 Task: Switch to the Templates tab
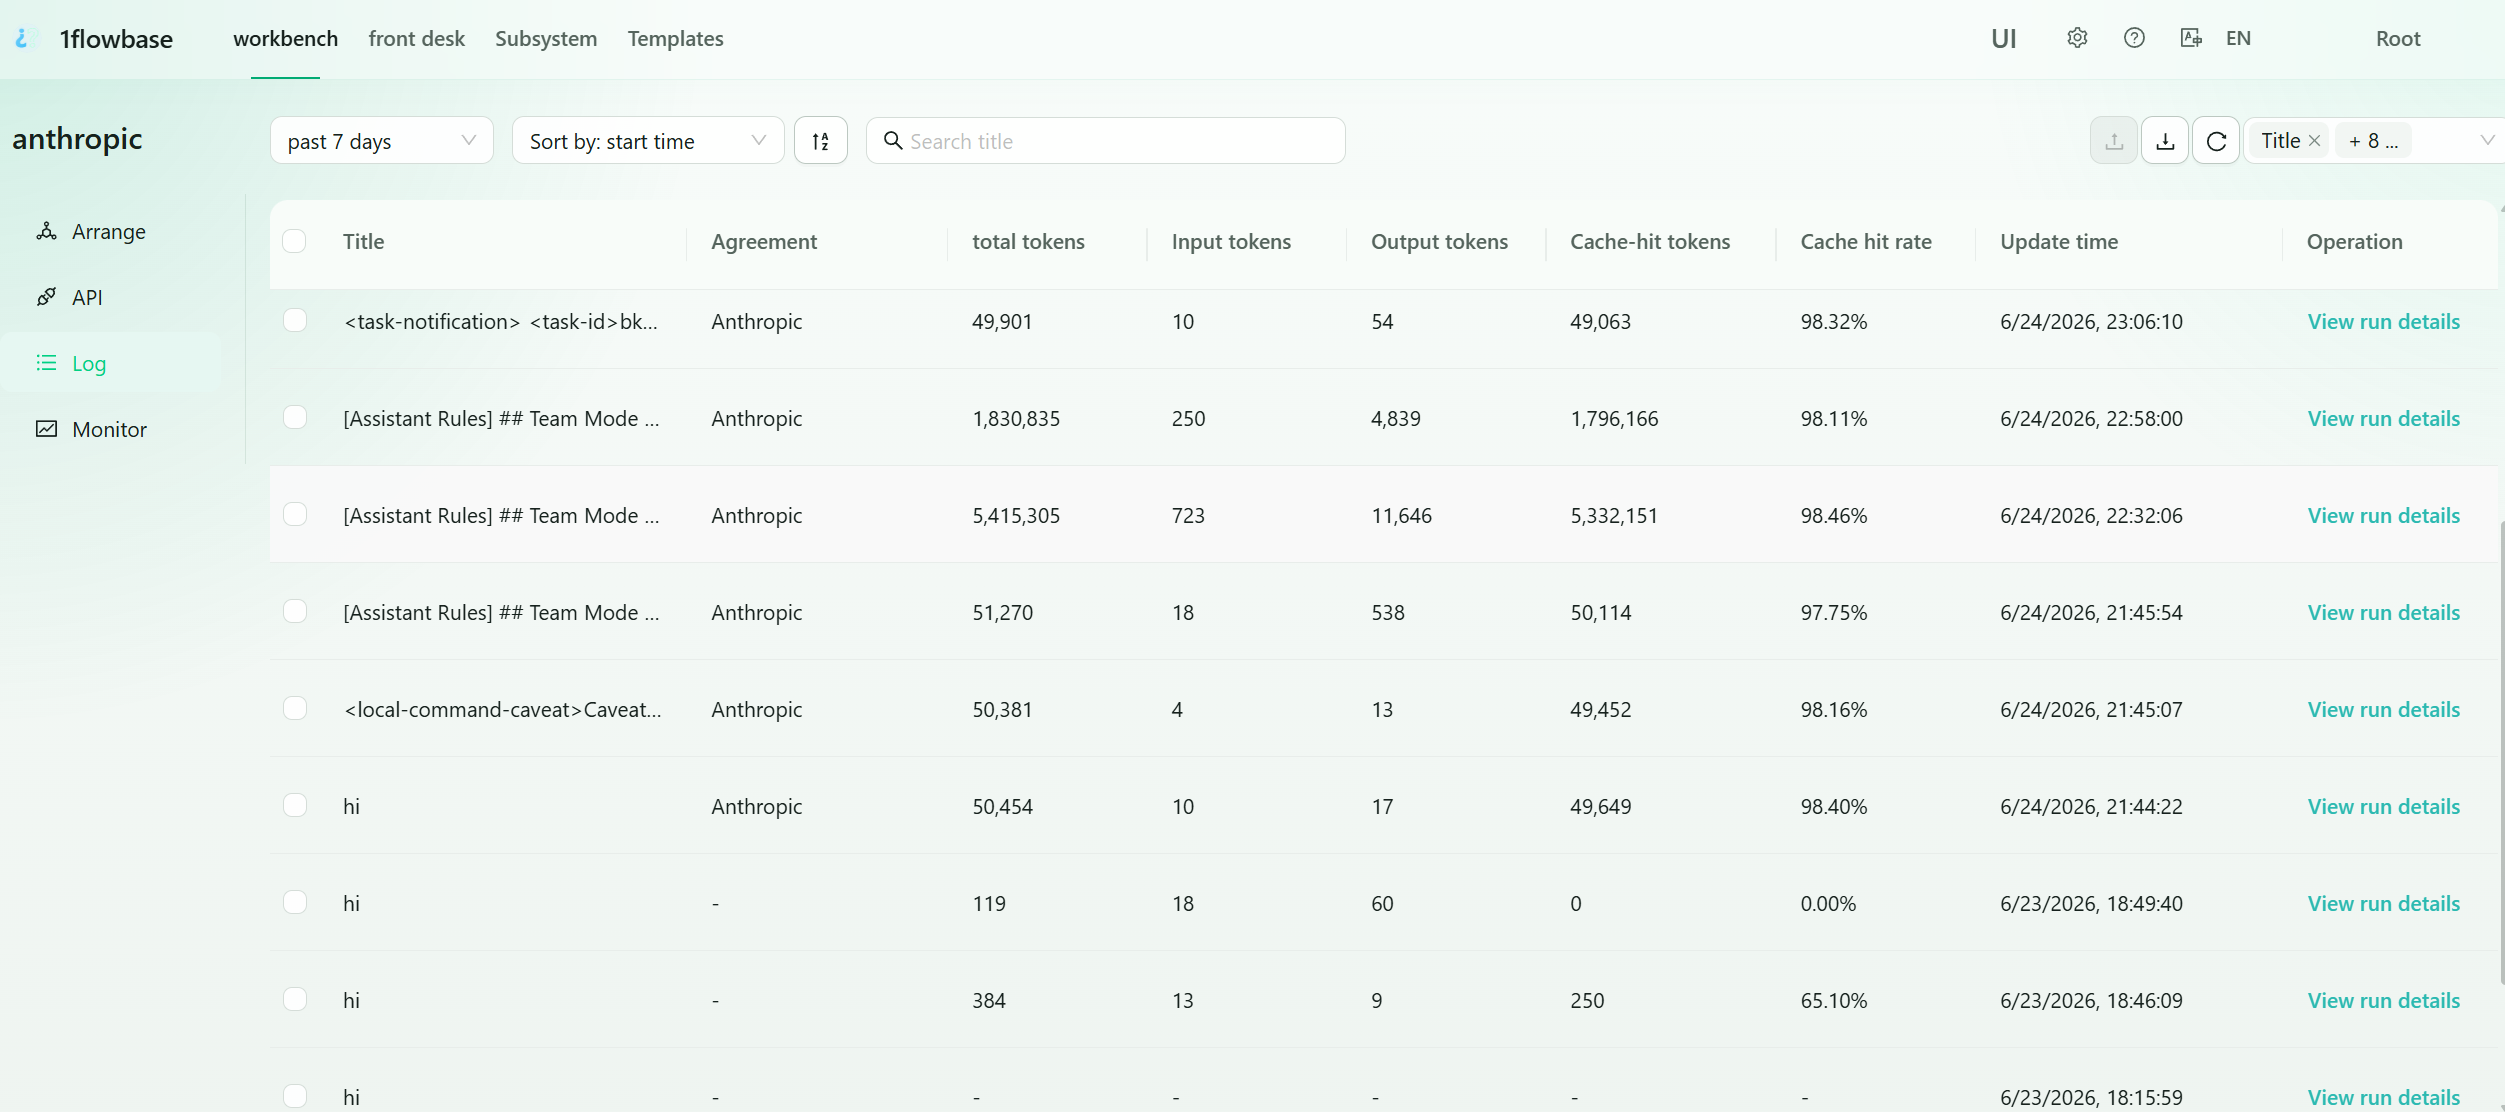[675, 38]
